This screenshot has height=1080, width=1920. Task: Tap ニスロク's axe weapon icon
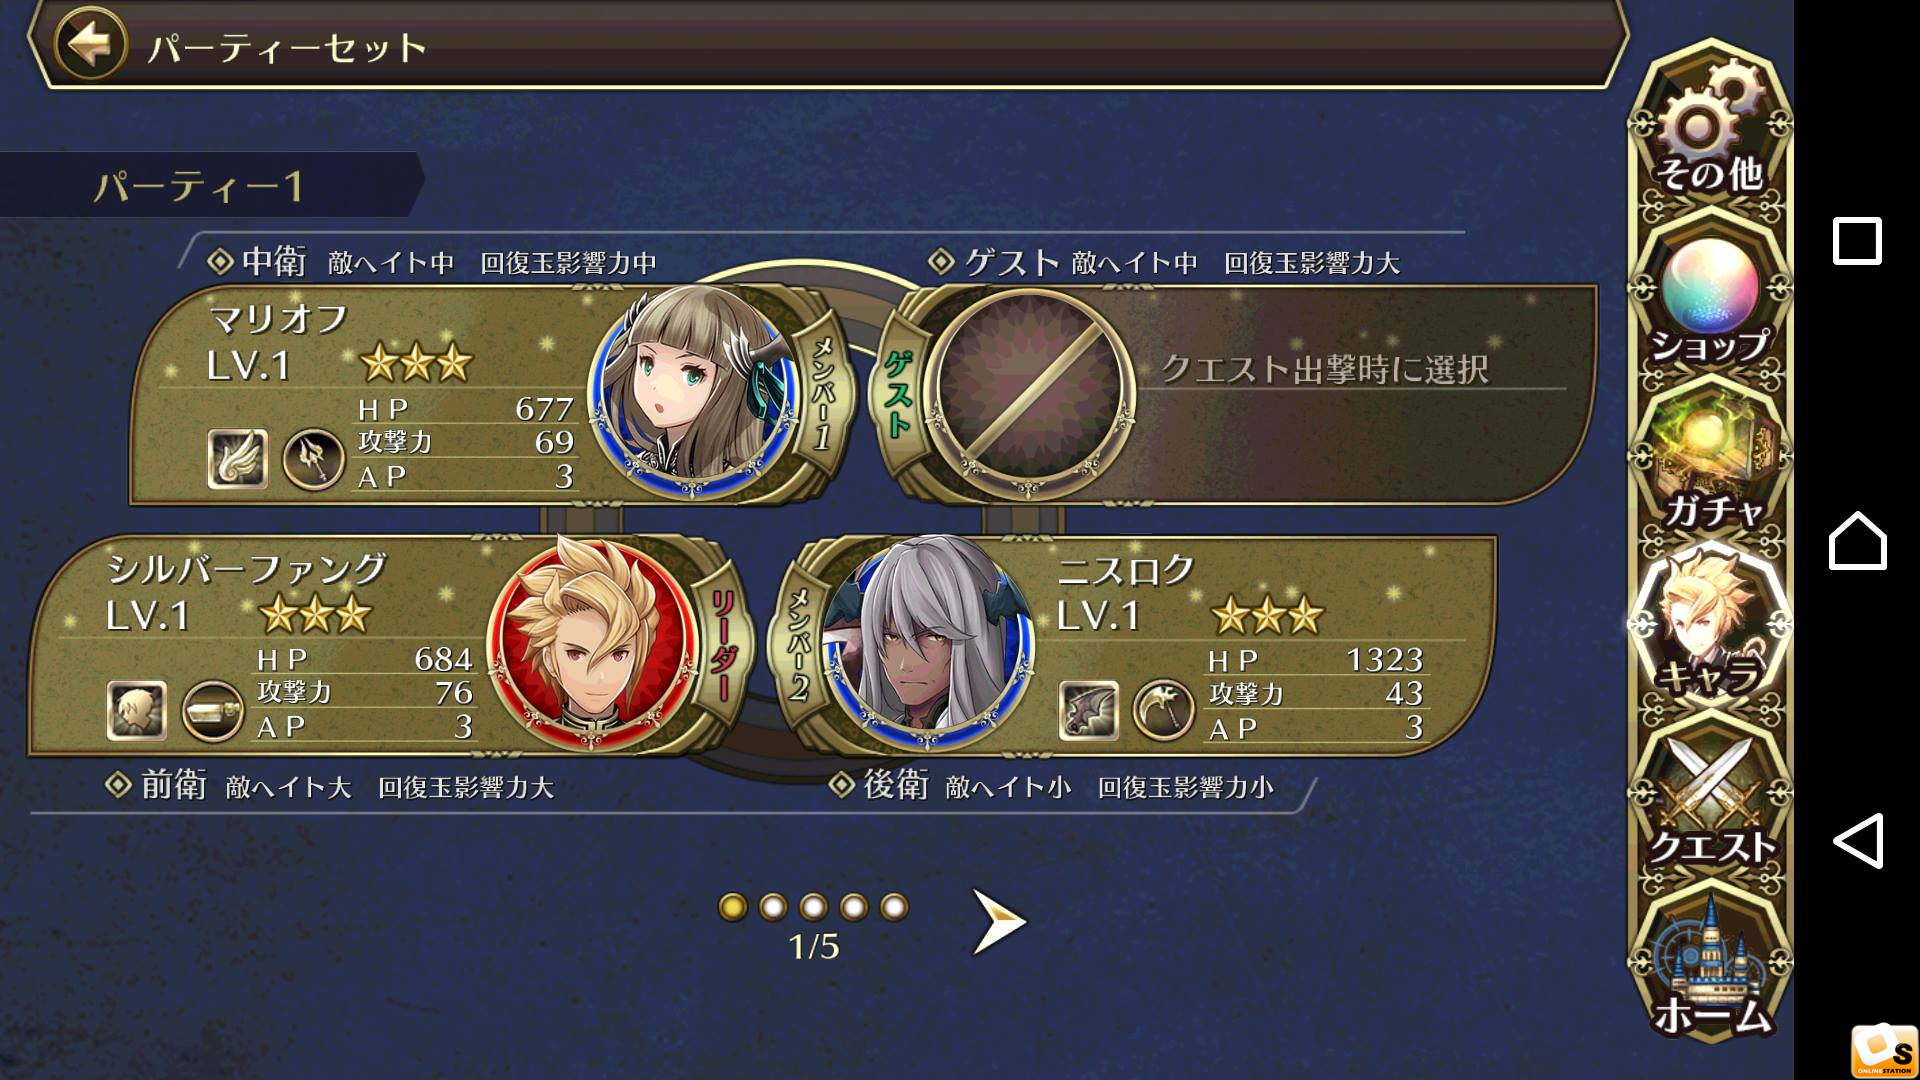(1163, 710)
